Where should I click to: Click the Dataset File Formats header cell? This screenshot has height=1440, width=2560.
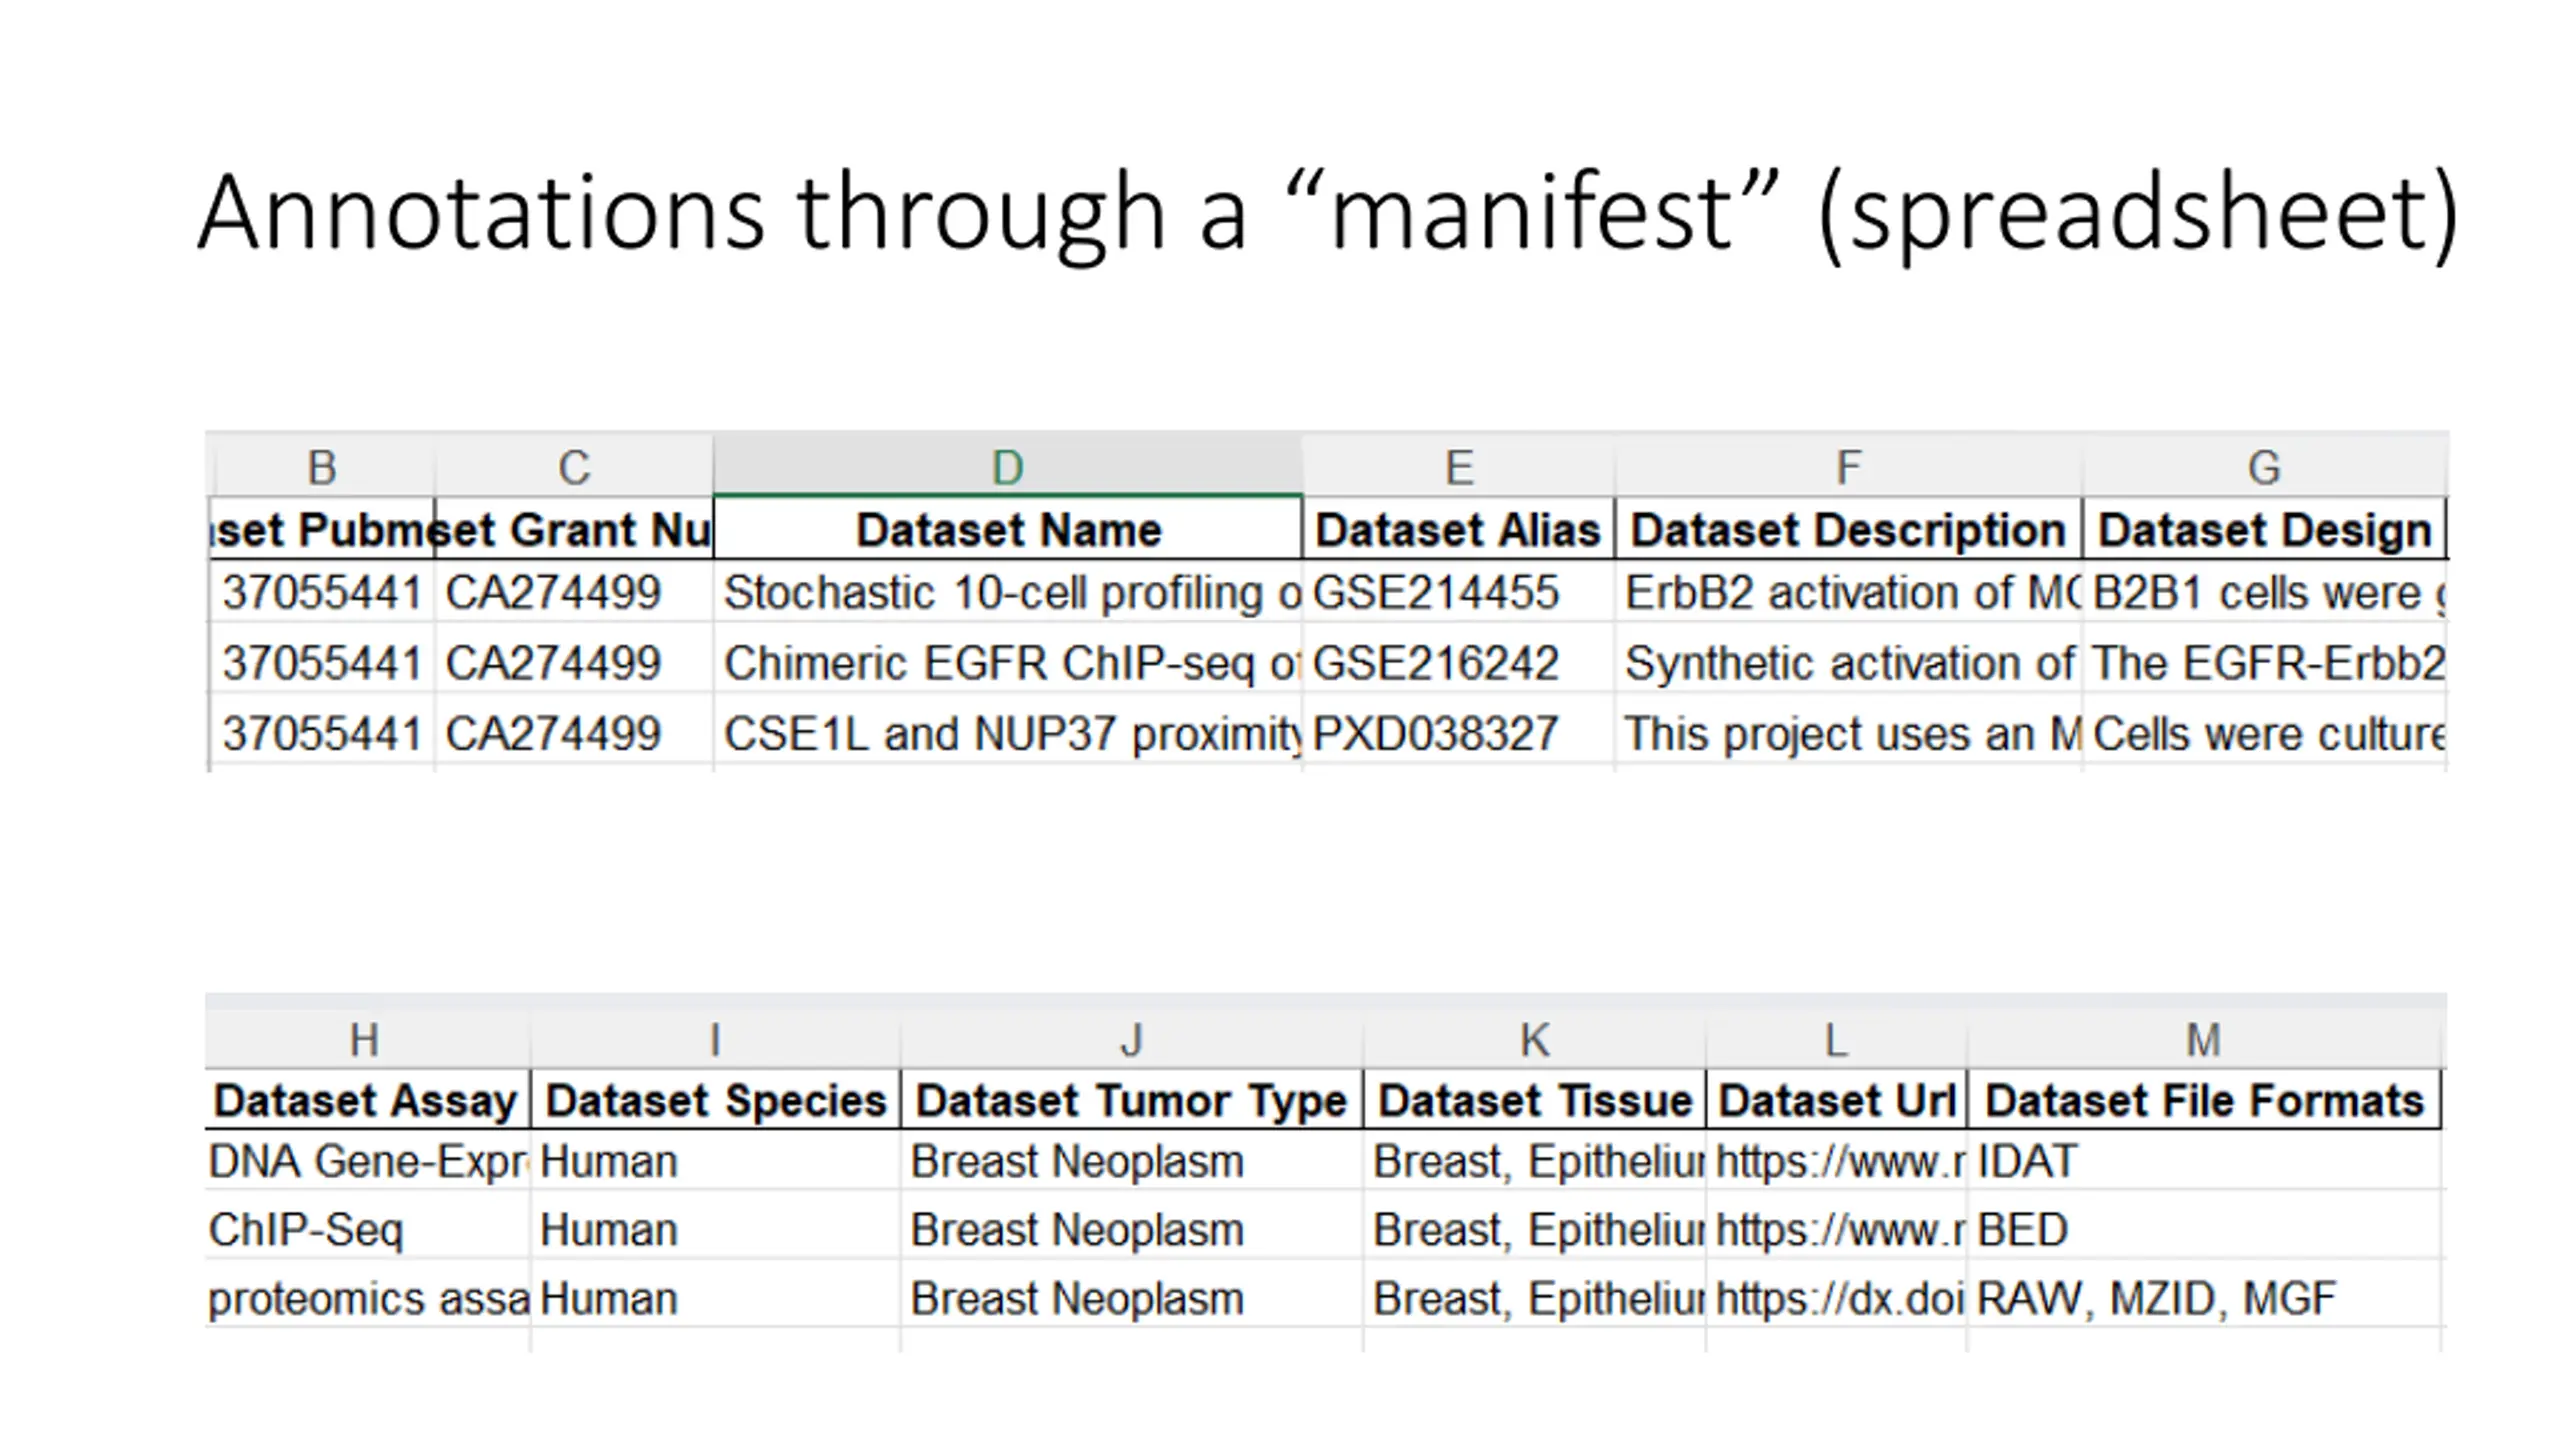(x=2204, y=1100)
